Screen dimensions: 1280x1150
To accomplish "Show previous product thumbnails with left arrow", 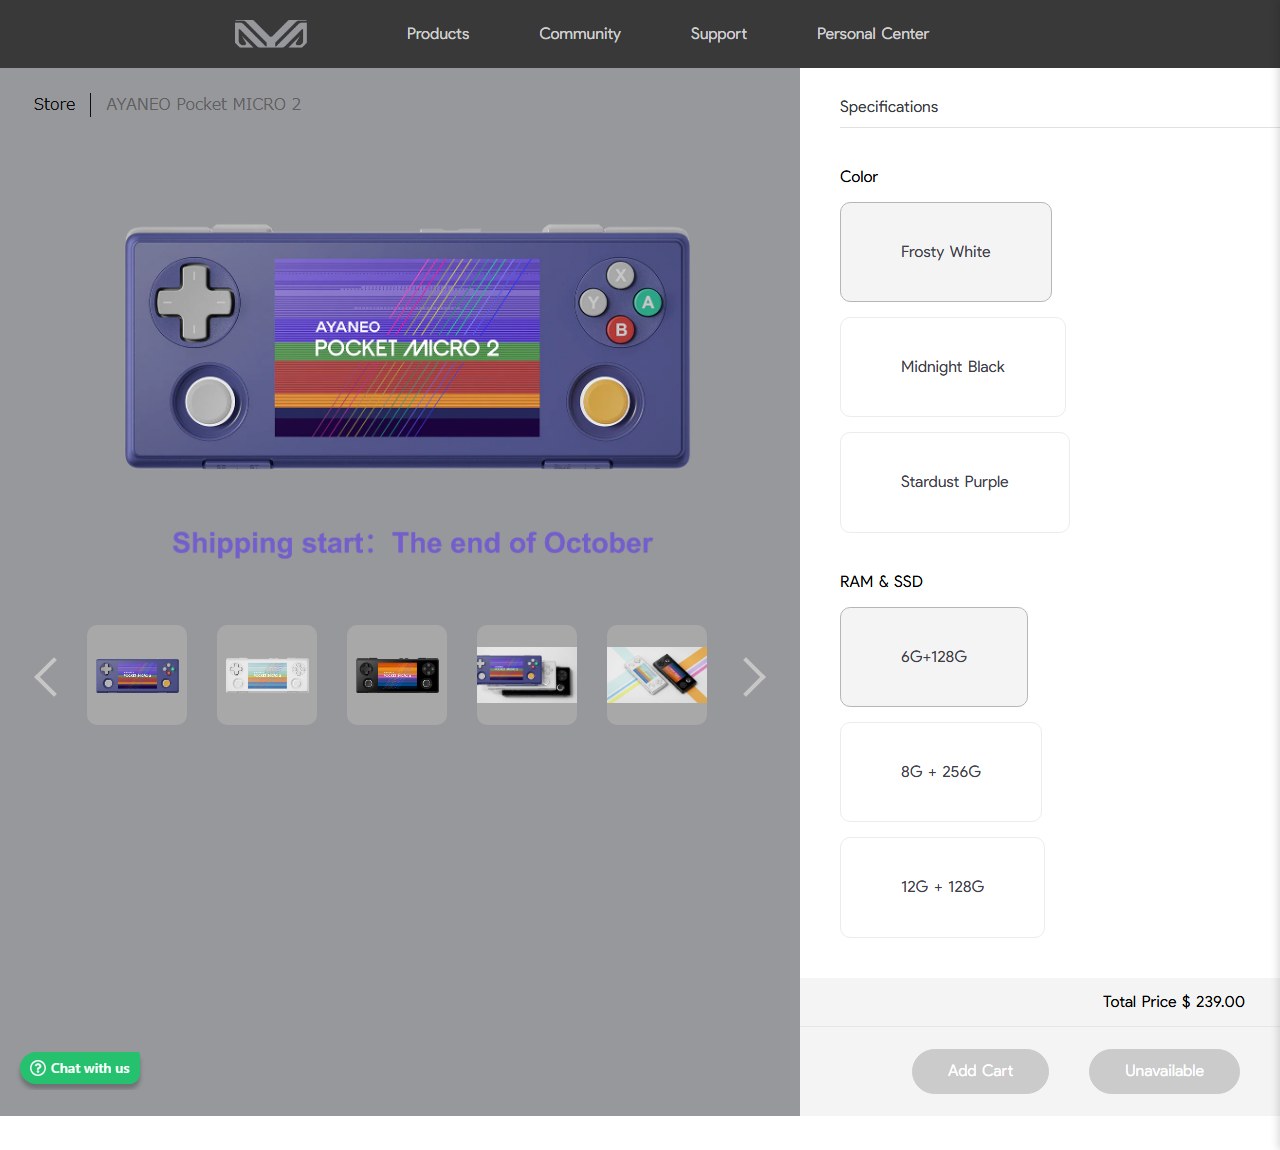I will point(46,676).
